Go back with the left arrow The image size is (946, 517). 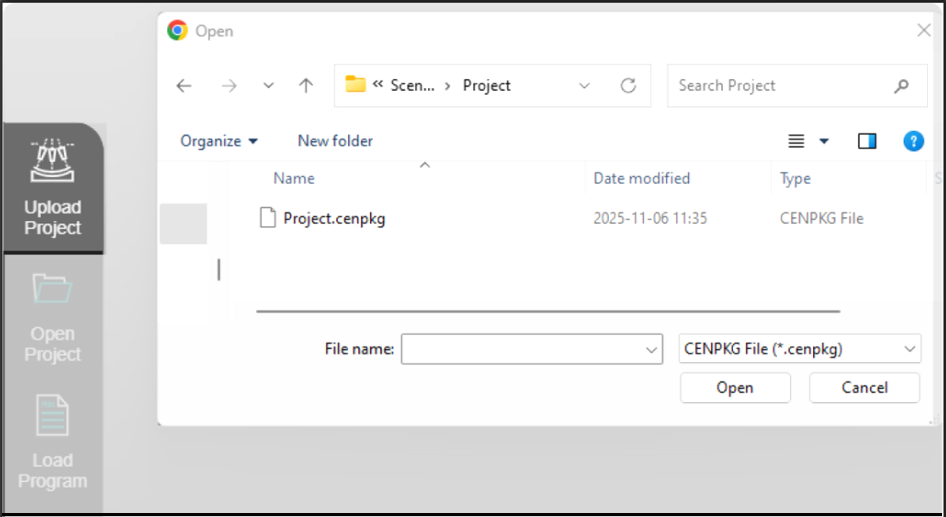tap(184, 86)
